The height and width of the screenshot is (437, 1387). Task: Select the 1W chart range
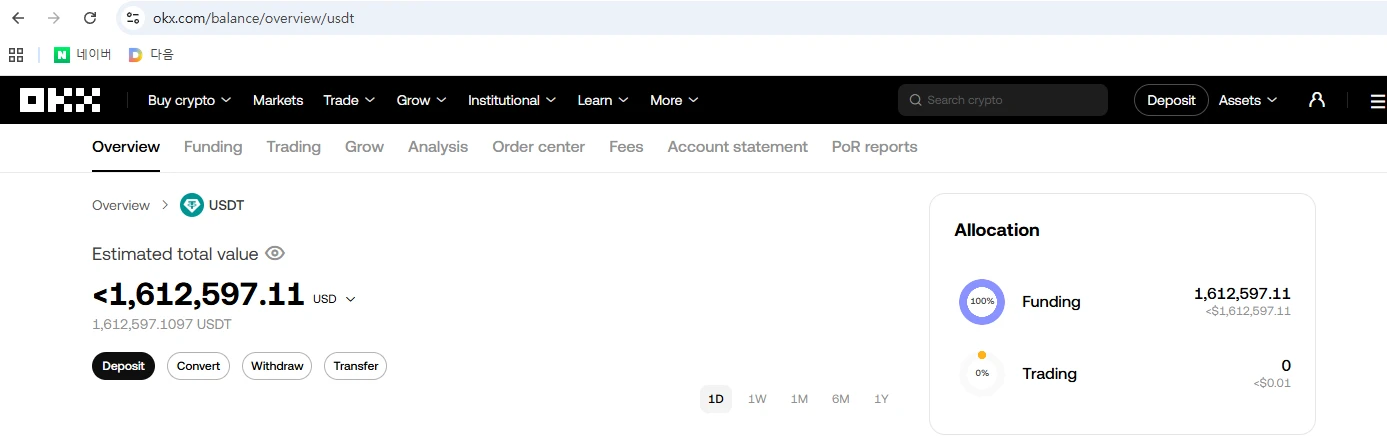click(x=757, y=399)
